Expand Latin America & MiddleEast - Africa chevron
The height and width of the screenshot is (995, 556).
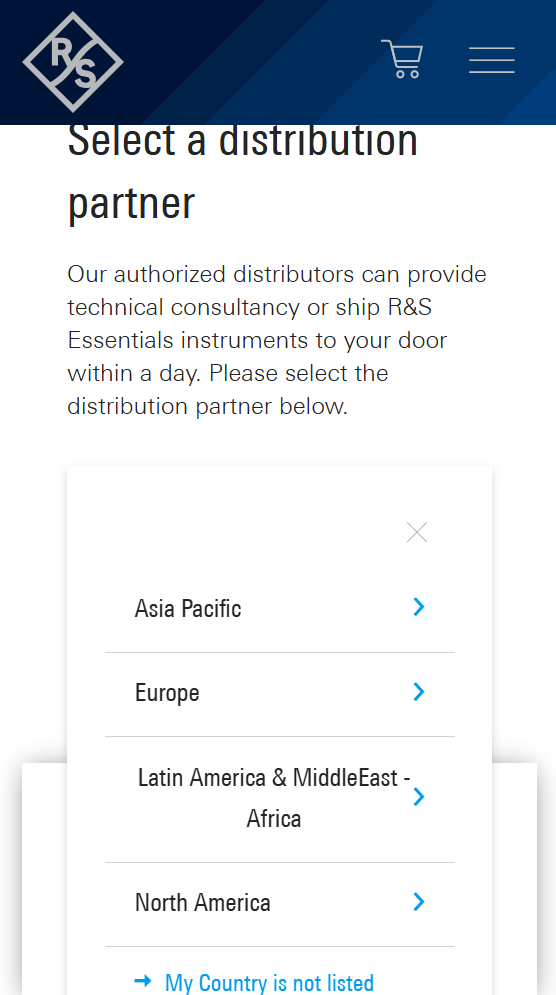418,797
